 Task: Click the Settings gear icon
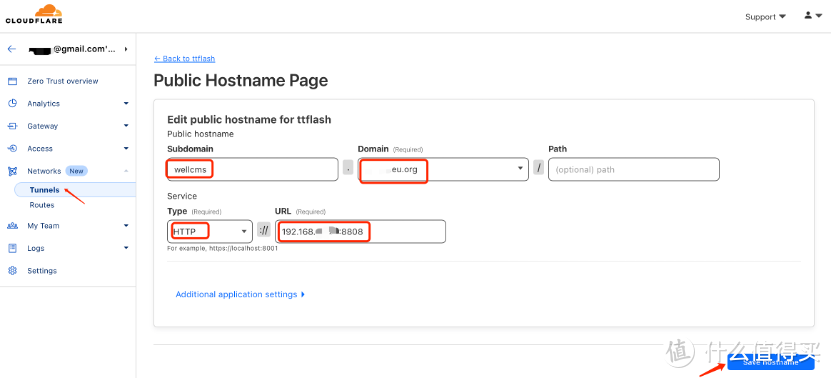(13, 271)
